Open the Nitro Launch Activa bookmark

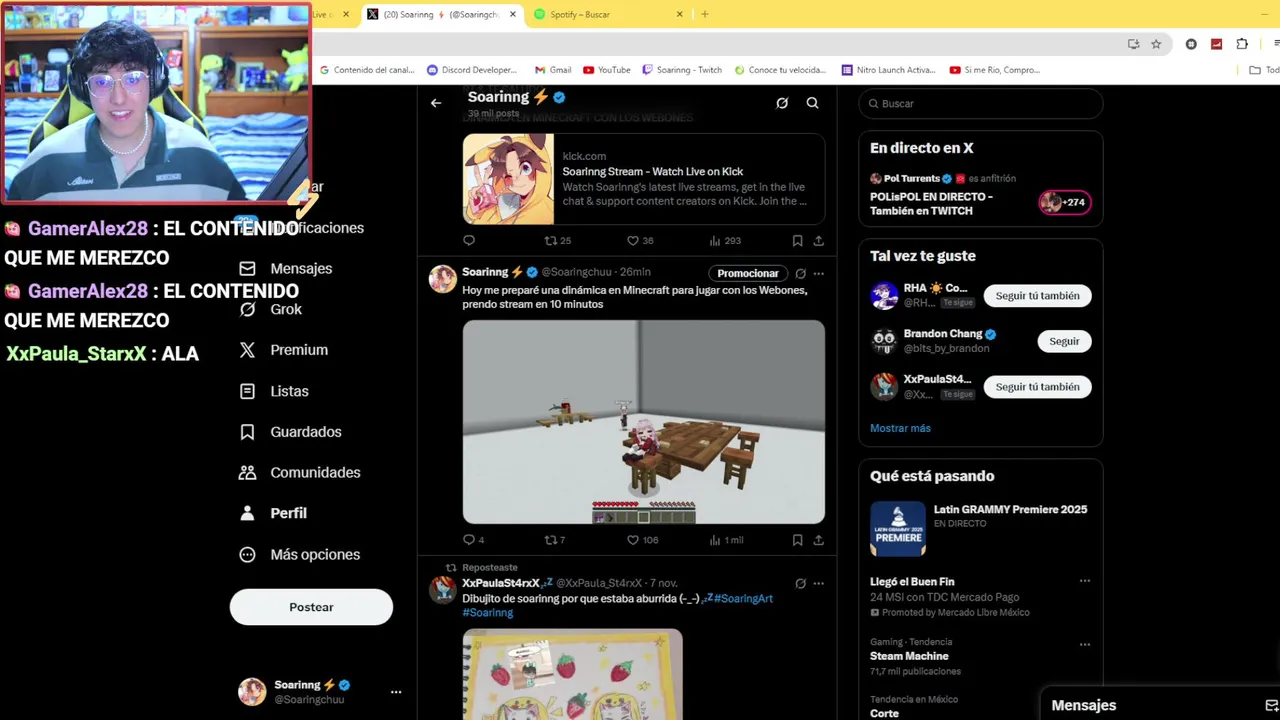889,70
